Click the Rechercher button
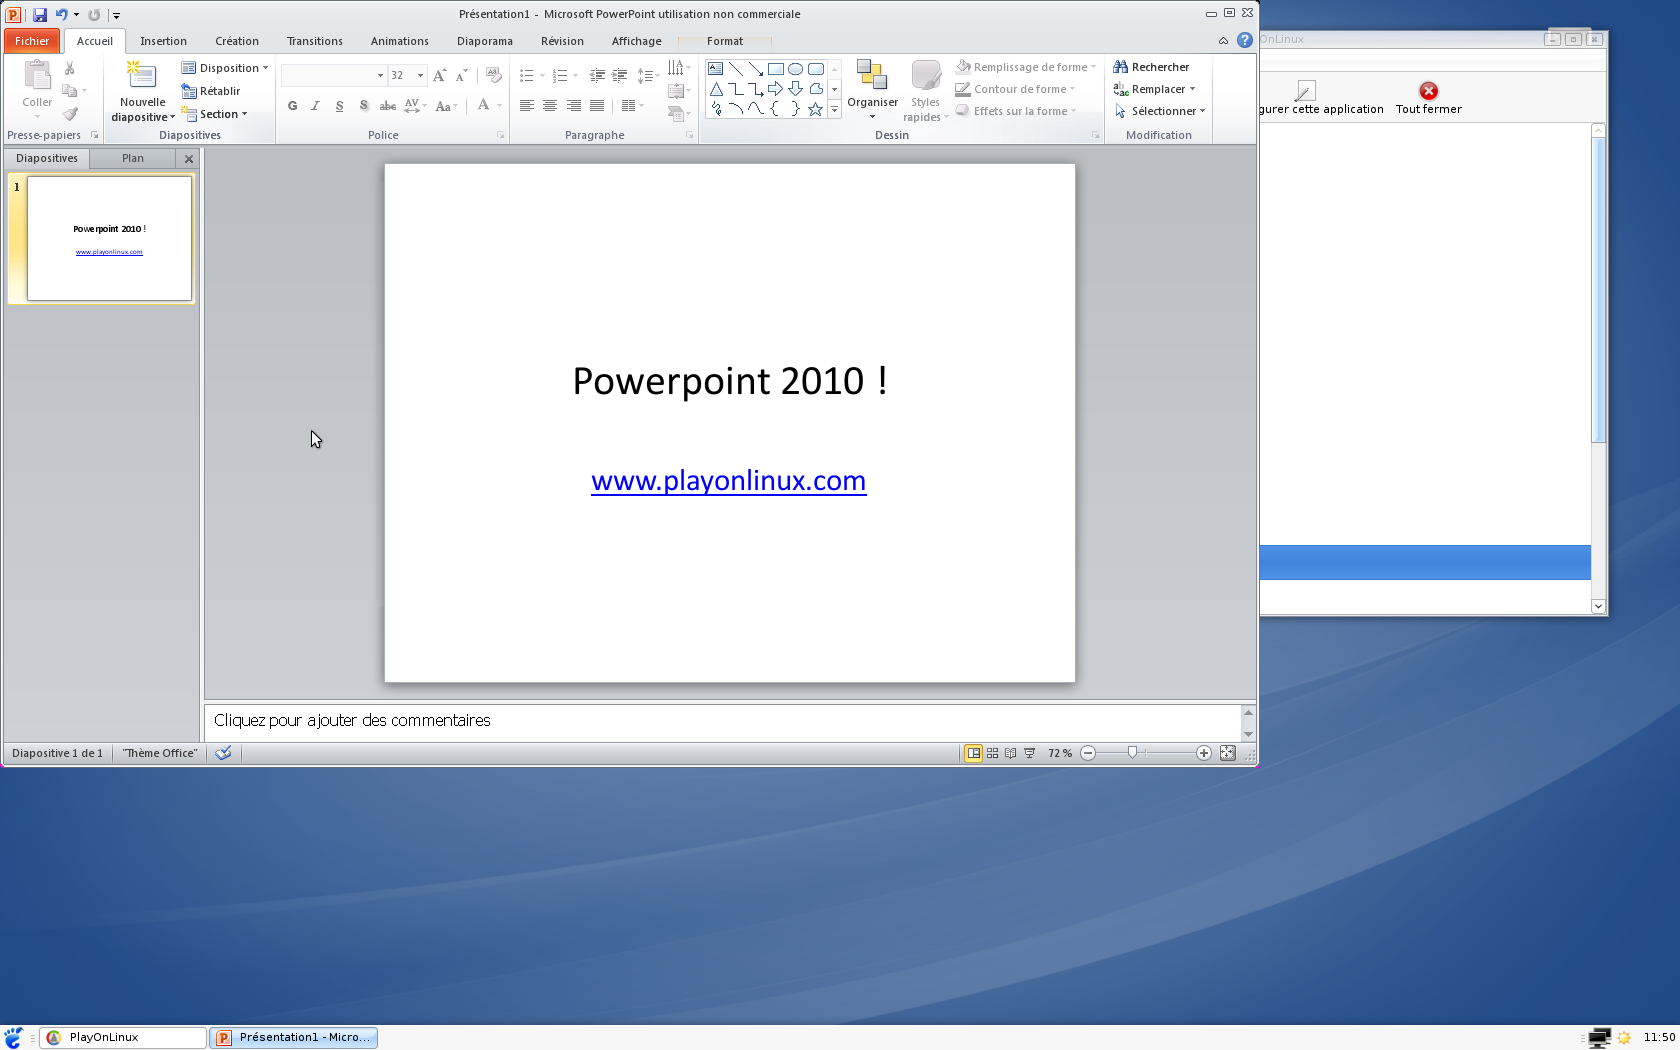1680x1050 pixels. coord(1151,67)
